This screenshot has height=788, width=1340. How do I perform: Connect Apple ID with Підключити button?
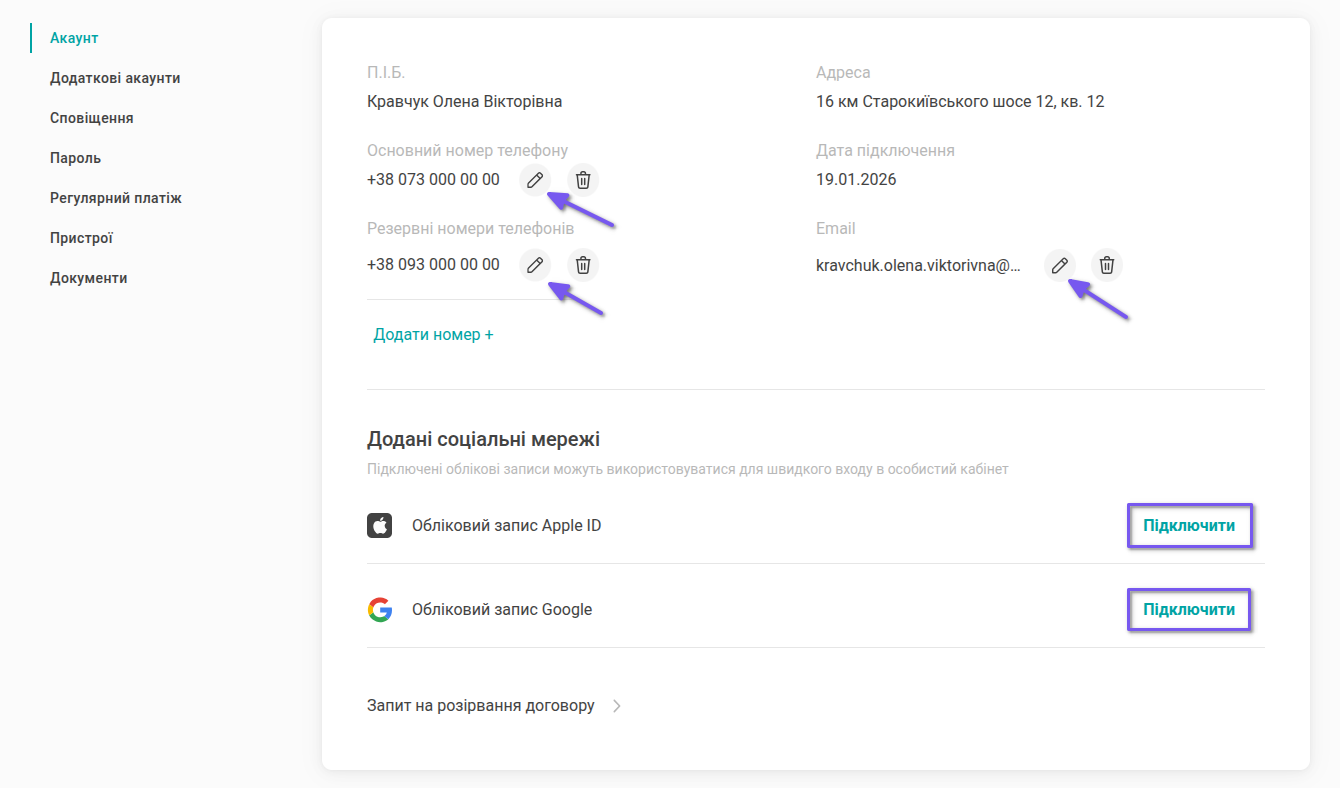(1189, 525)
